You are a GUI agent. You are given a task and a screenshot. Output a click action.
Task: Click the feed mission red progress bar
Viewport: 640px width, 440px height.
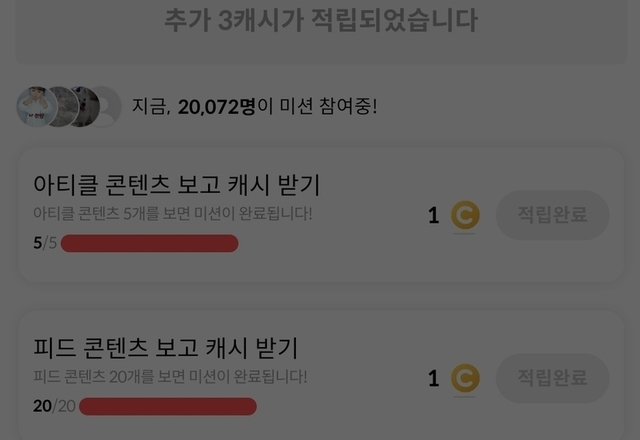click(x=168, y=406)
